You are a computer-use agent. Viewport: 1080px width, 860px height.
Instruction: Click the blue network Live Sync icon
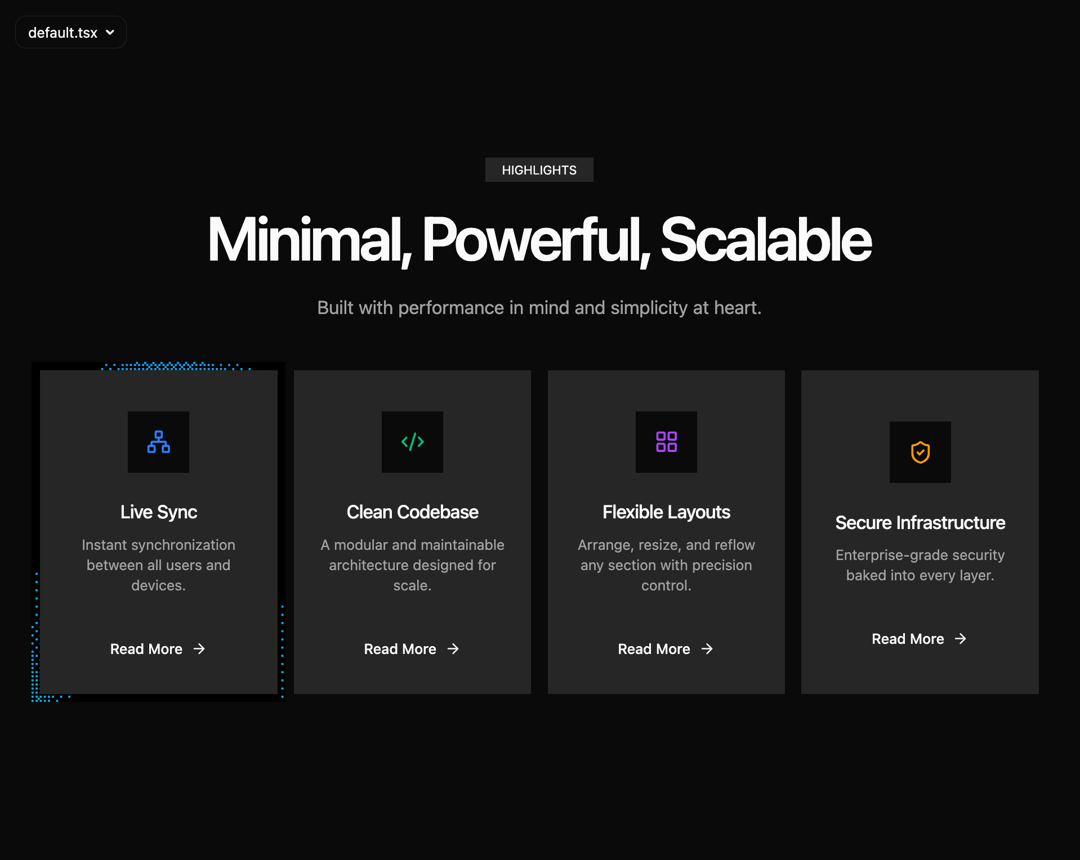158,442
